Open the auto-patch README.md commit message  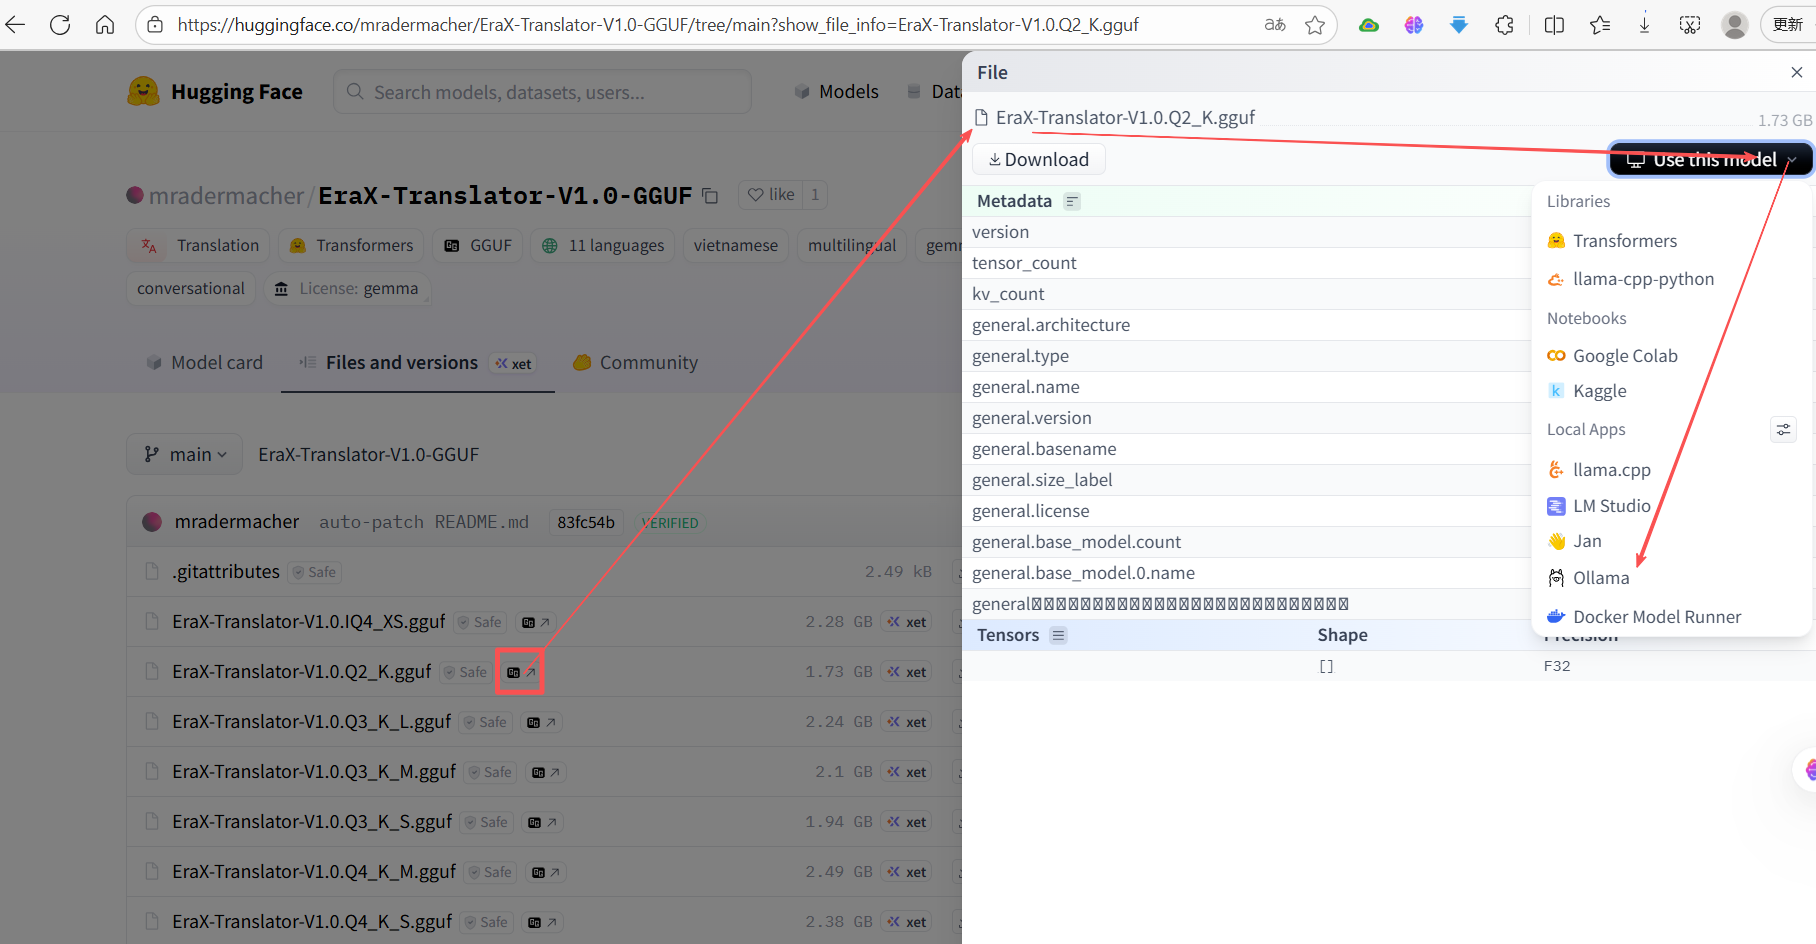(424, 522)
